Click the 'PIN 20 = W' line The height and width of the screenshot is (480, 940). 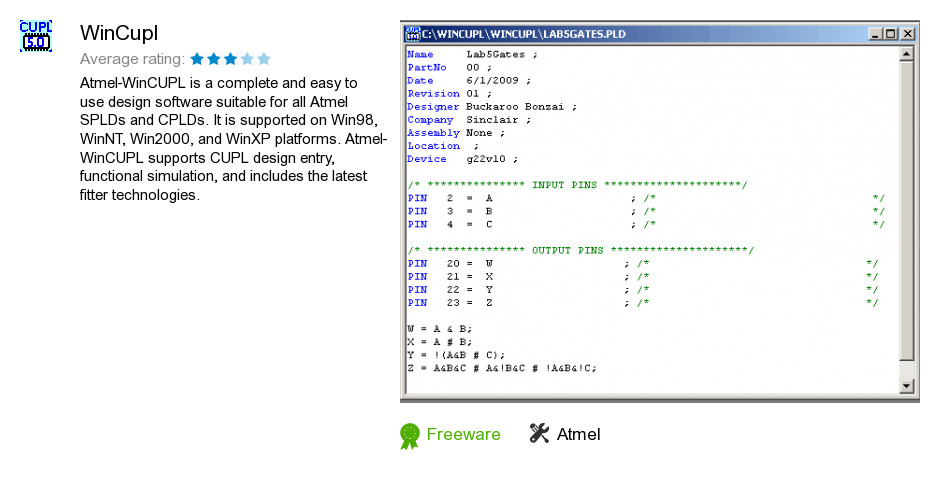(x=643, y=264)
